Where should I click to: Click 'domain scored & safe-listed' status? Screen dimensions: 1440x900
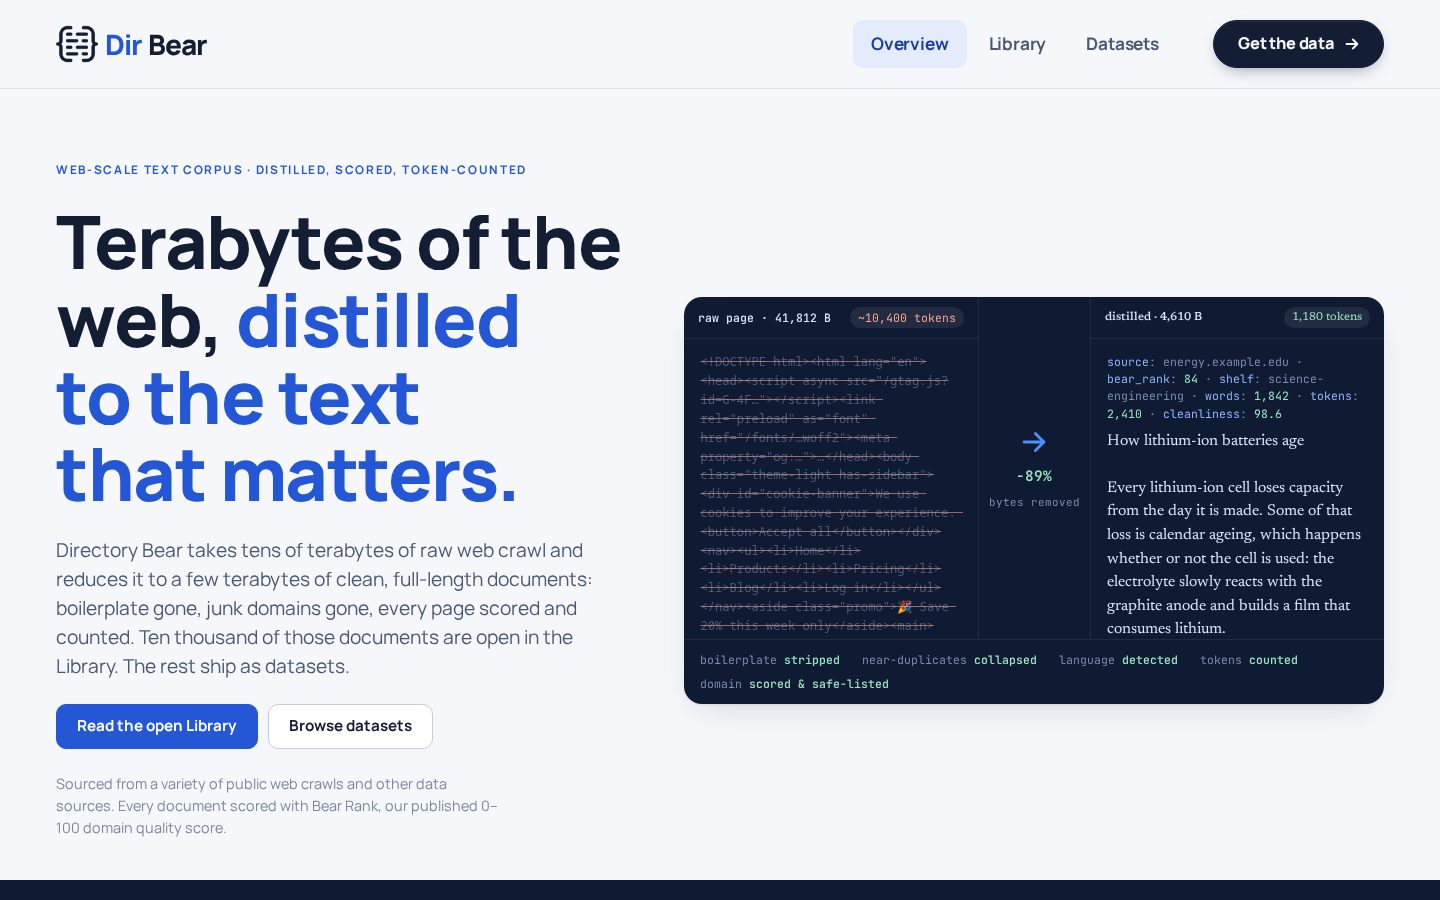[x=794, y=684]
